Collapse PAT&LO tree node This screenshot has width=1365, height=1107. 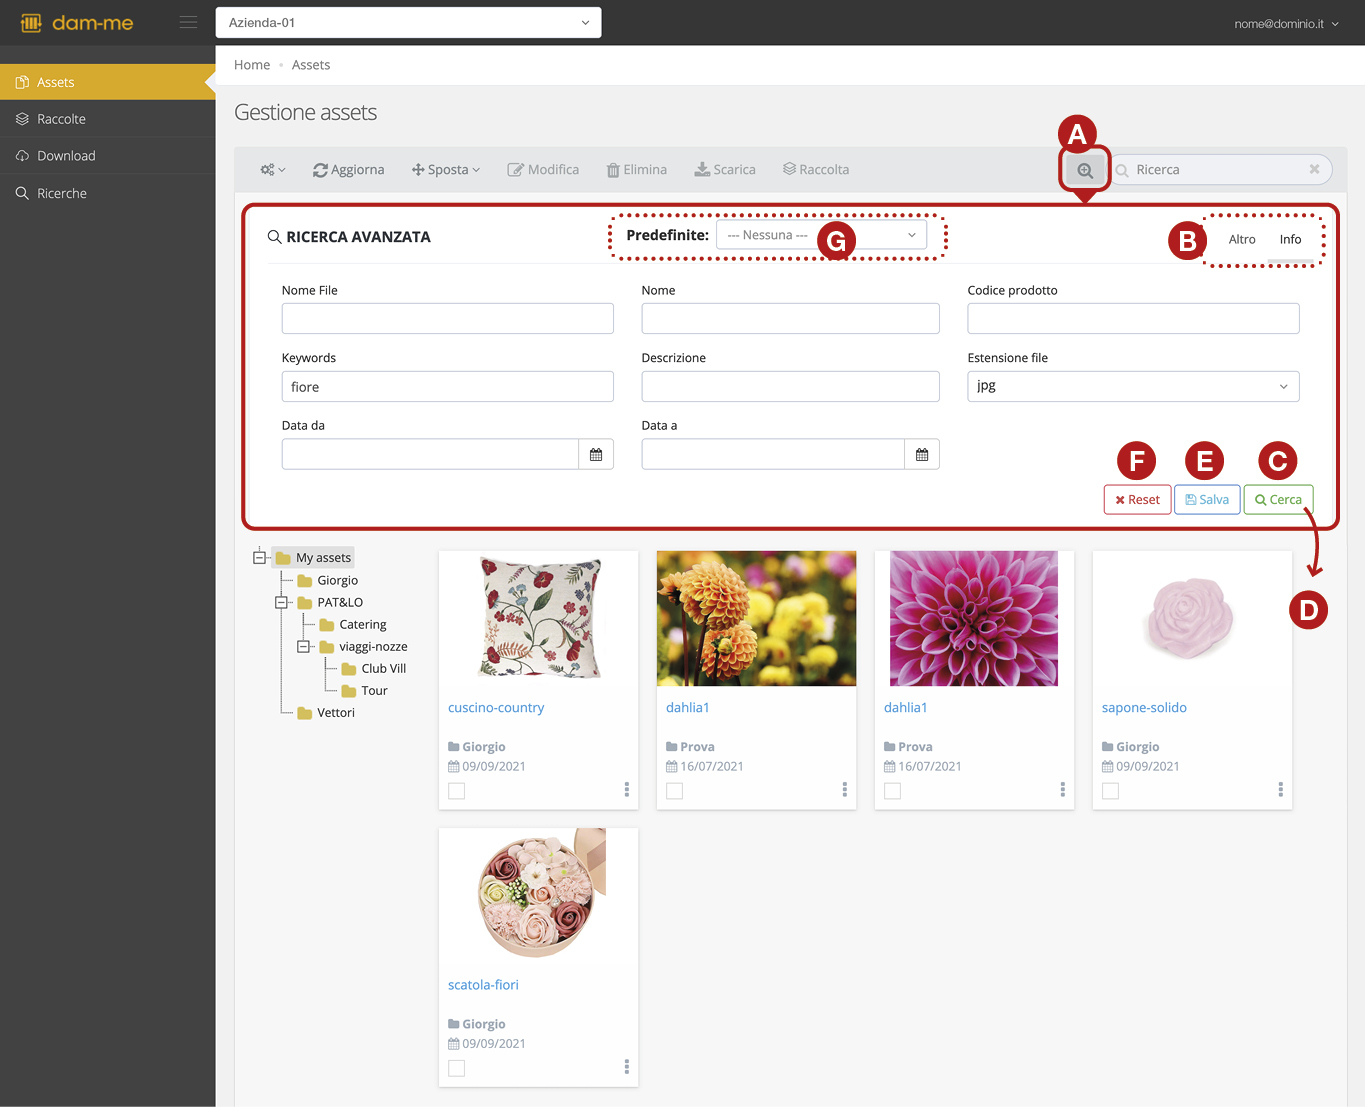pyautogui.click(x=282, y=603)
